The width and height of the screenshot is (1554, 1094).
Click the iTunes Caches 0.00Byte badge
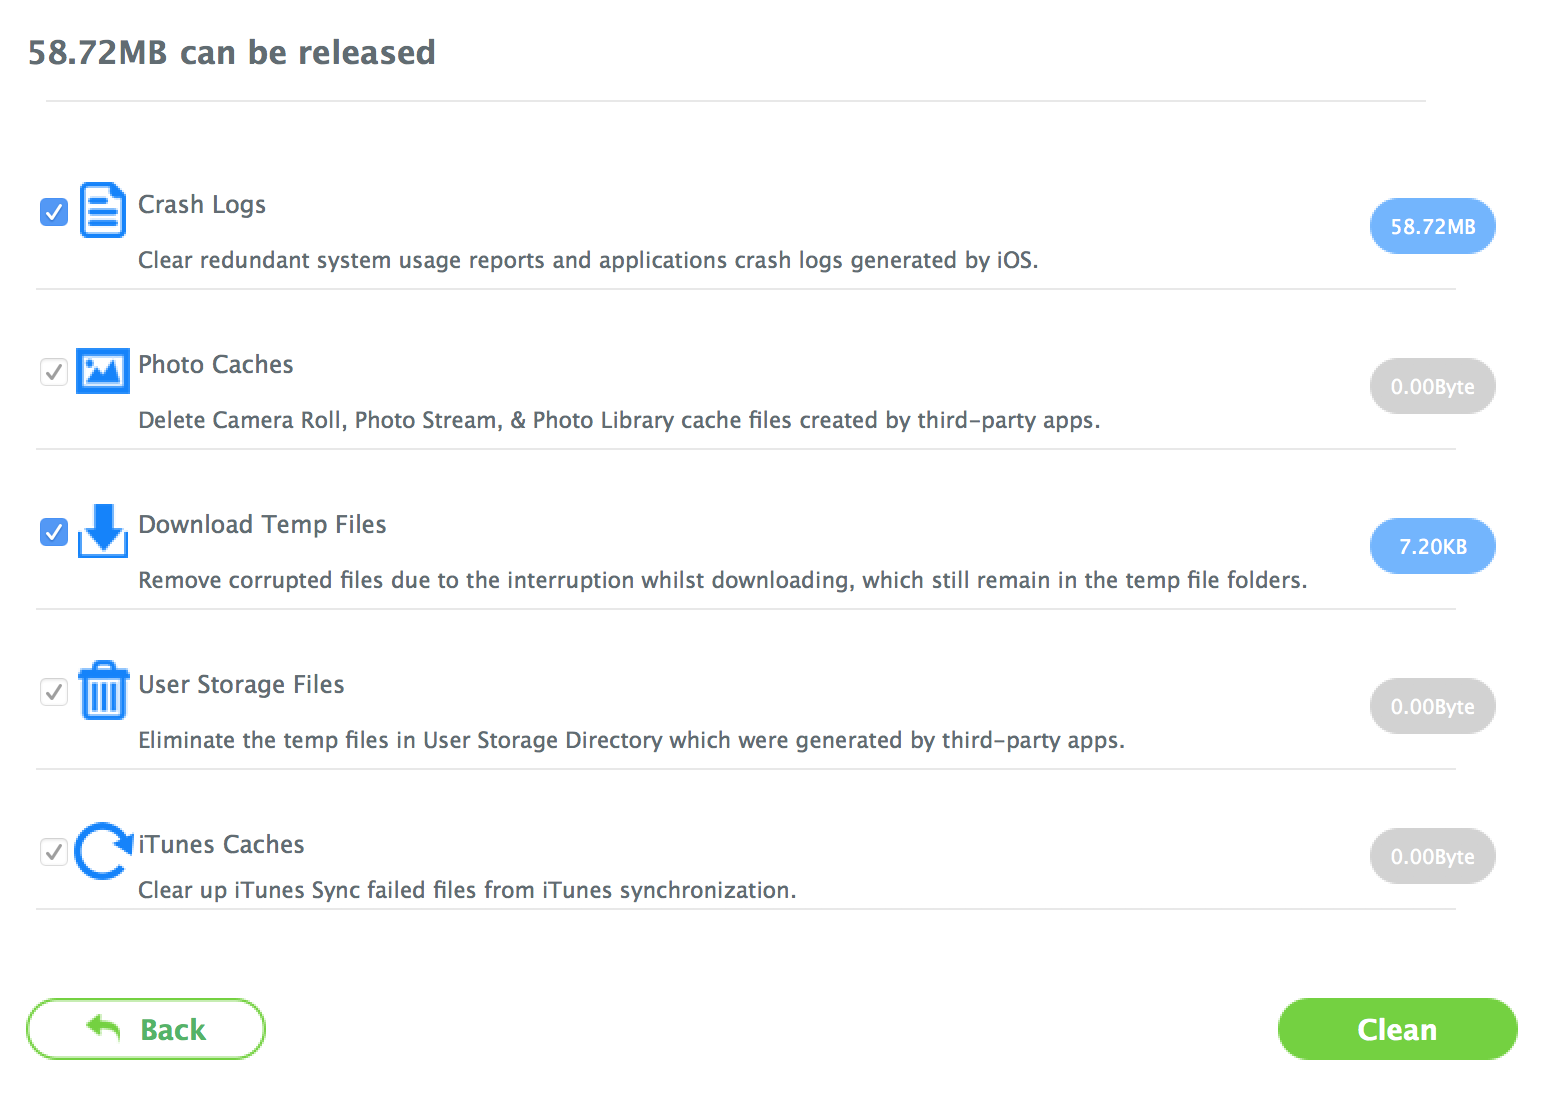click(x=1432, y=857)
